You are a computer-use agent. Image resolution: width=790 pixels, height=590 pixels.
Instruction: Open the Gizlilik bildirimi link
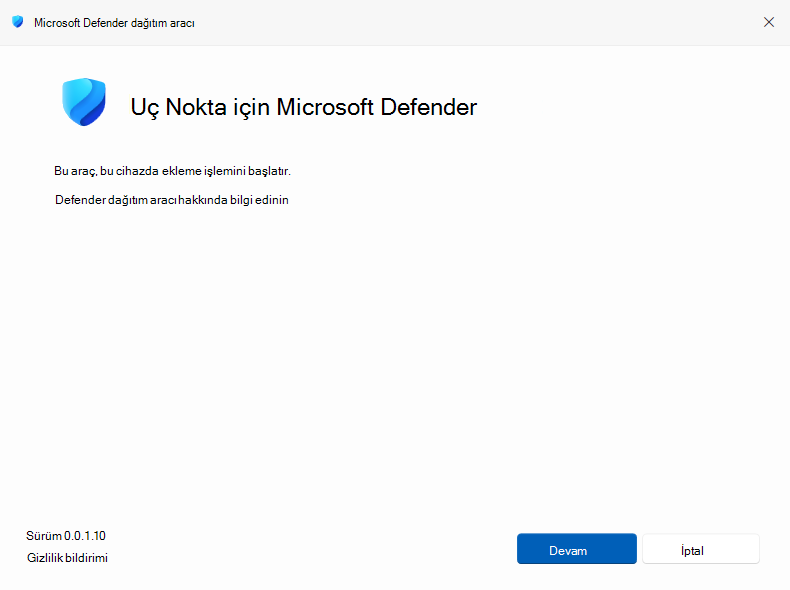point(68,558)
